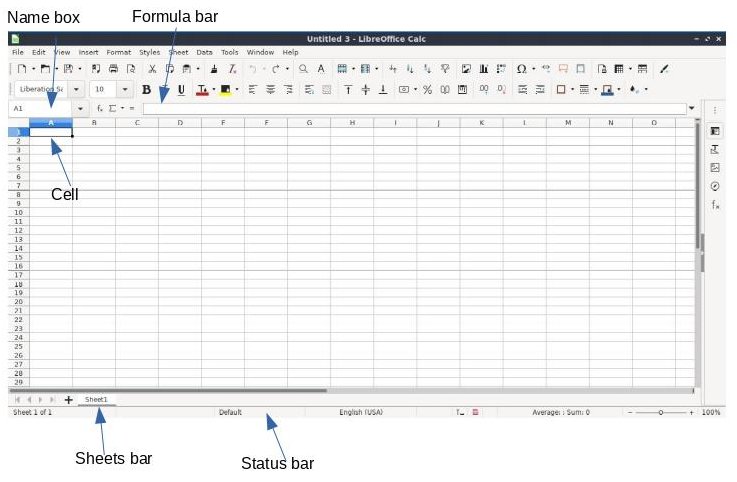Open Find and Replace magnifier icon
Image resolution: width=737 pixels, height=482 pixels.
pos(304,69)
